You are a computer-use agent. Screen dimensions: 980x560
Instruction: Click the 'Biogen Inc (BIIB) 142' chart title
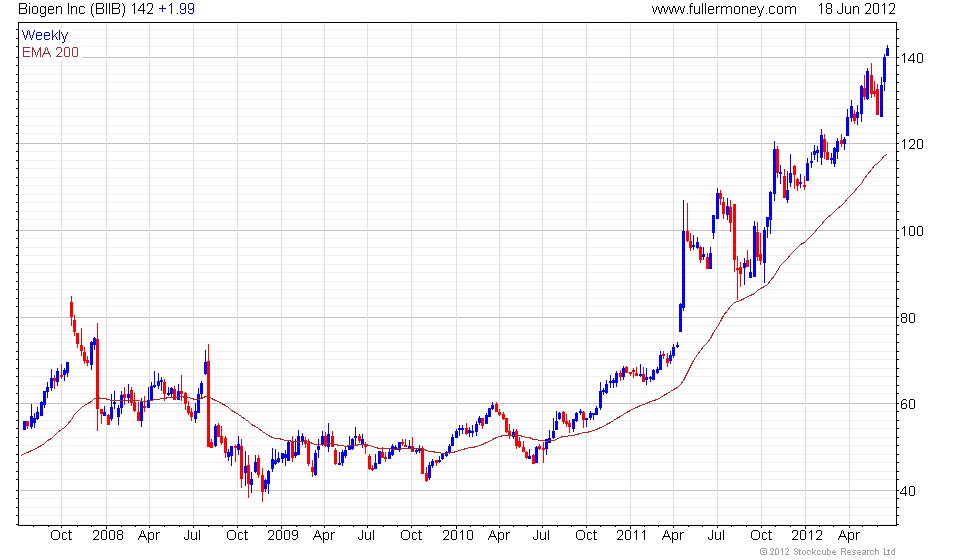pos(86,9)
